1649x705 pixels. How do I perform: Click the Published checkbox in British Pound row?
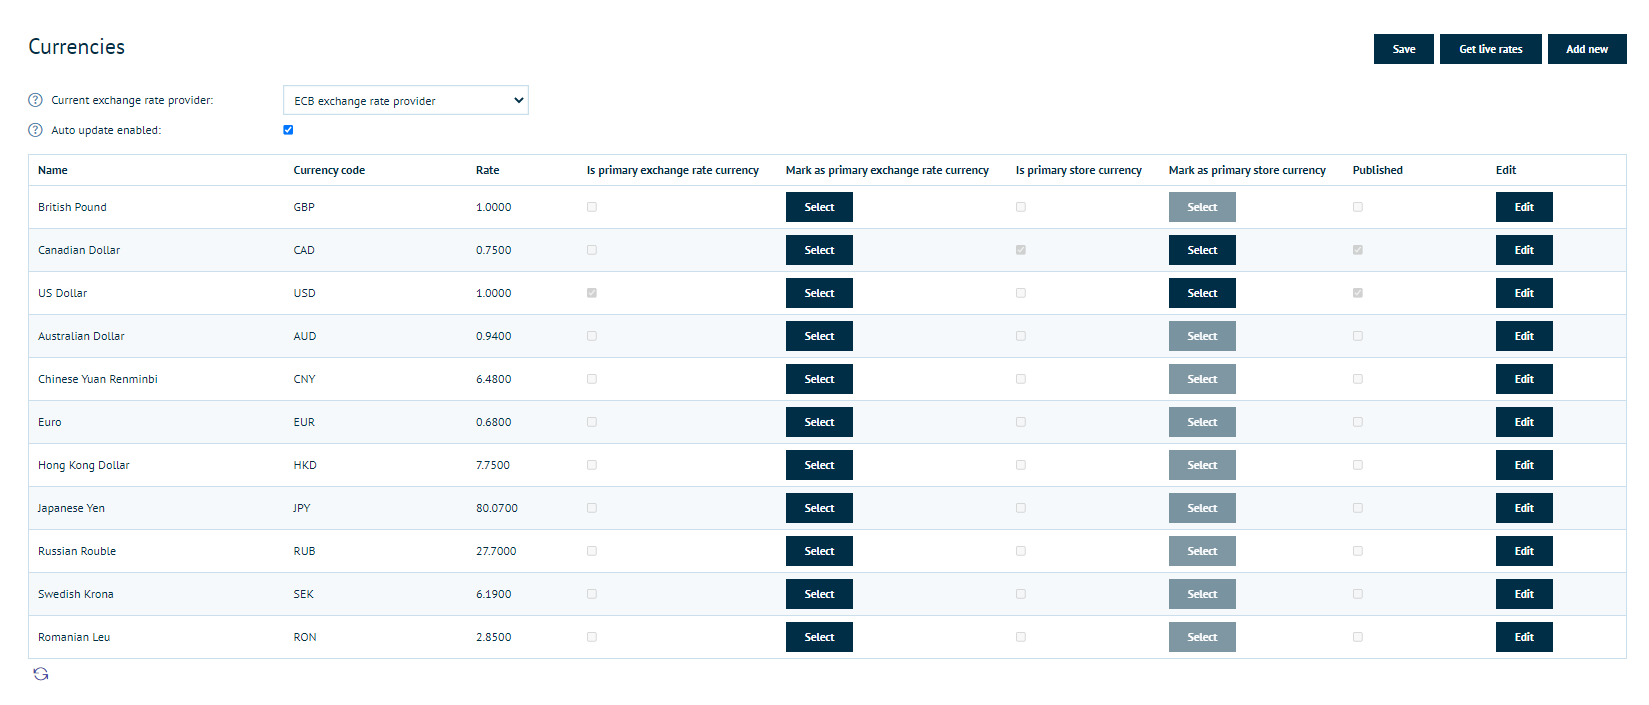pos(1358,207)
